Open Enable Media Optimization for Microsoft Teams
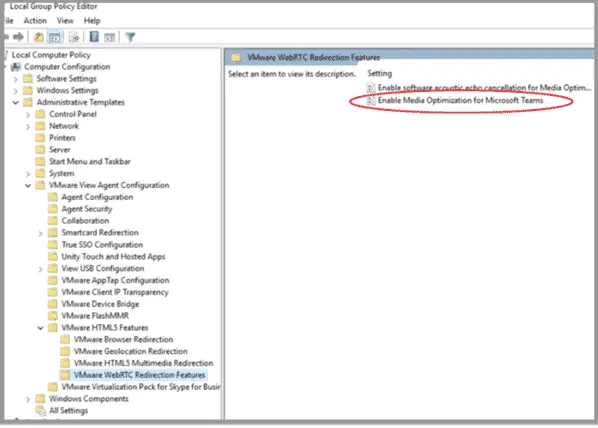 click(x=460, y=100)
